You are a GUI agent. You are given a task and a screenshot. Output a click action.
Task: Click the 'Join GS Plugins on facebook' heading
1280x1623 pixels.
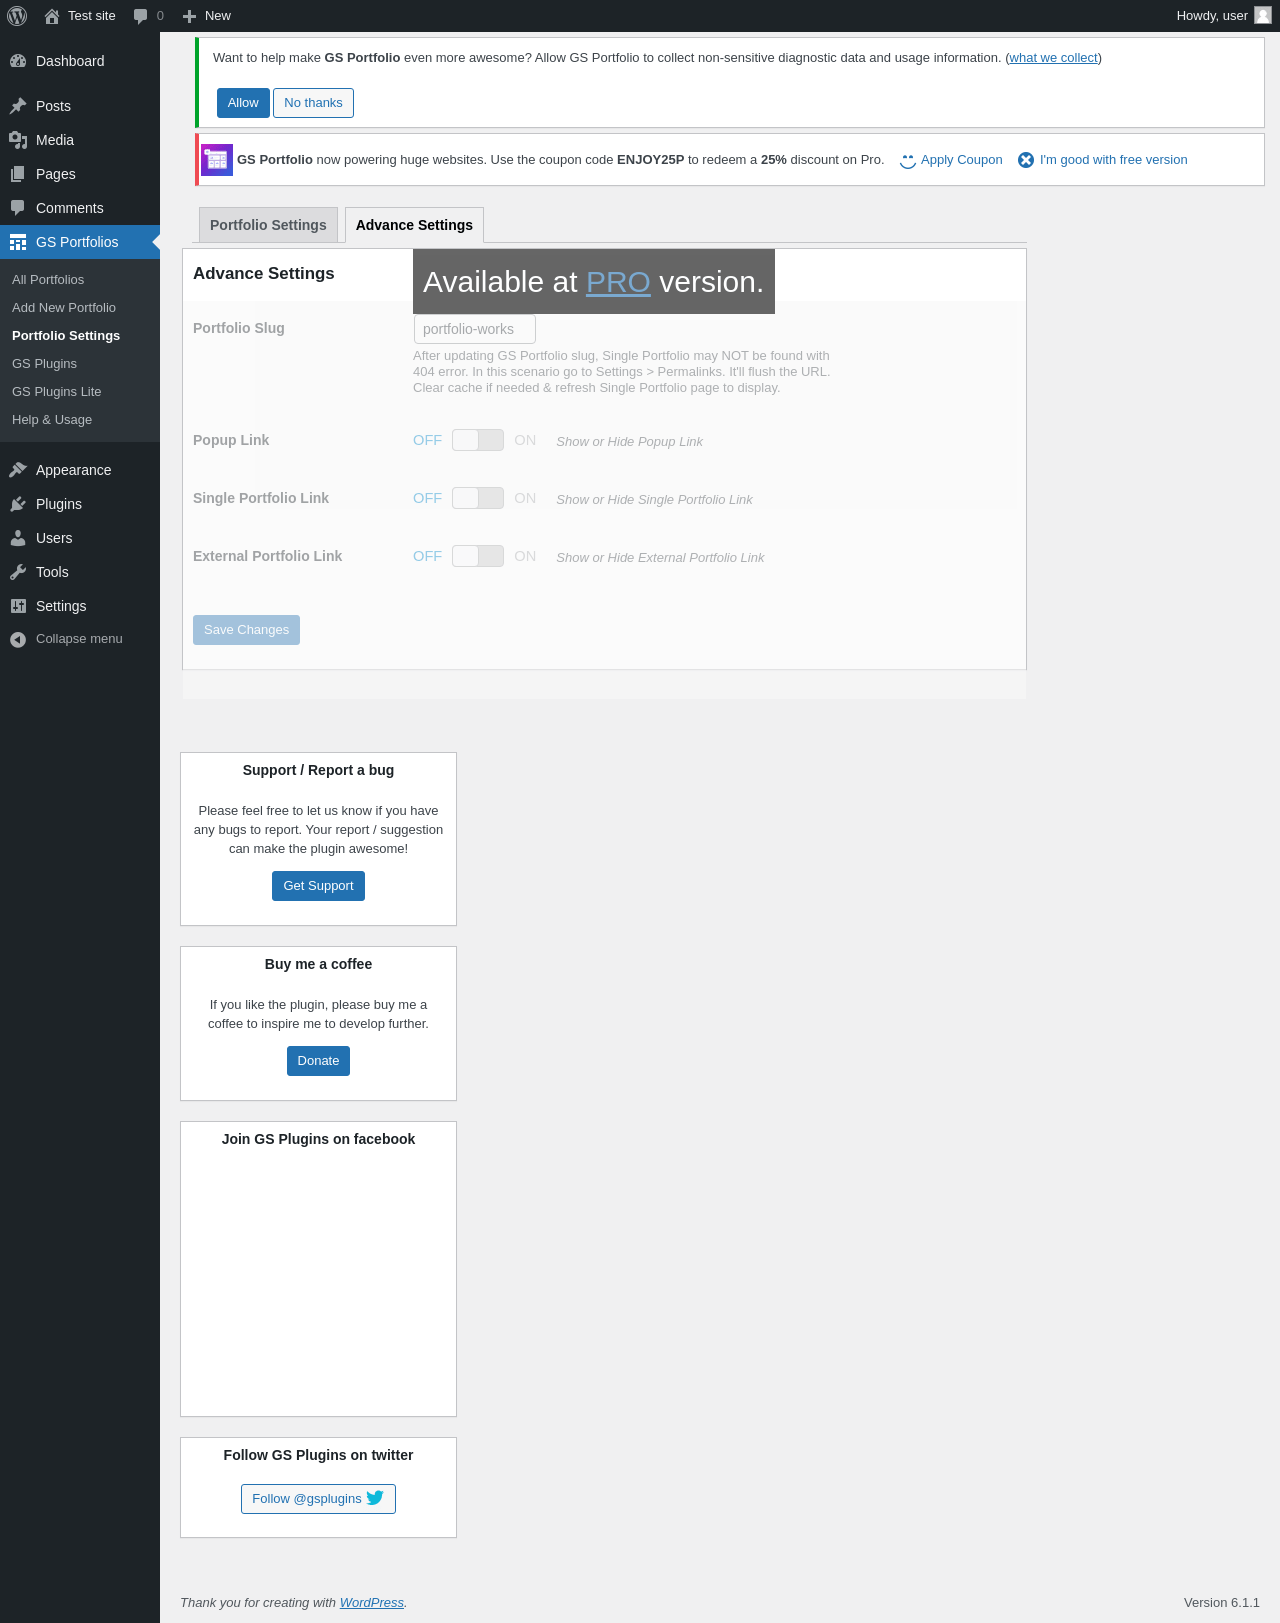318,1139
